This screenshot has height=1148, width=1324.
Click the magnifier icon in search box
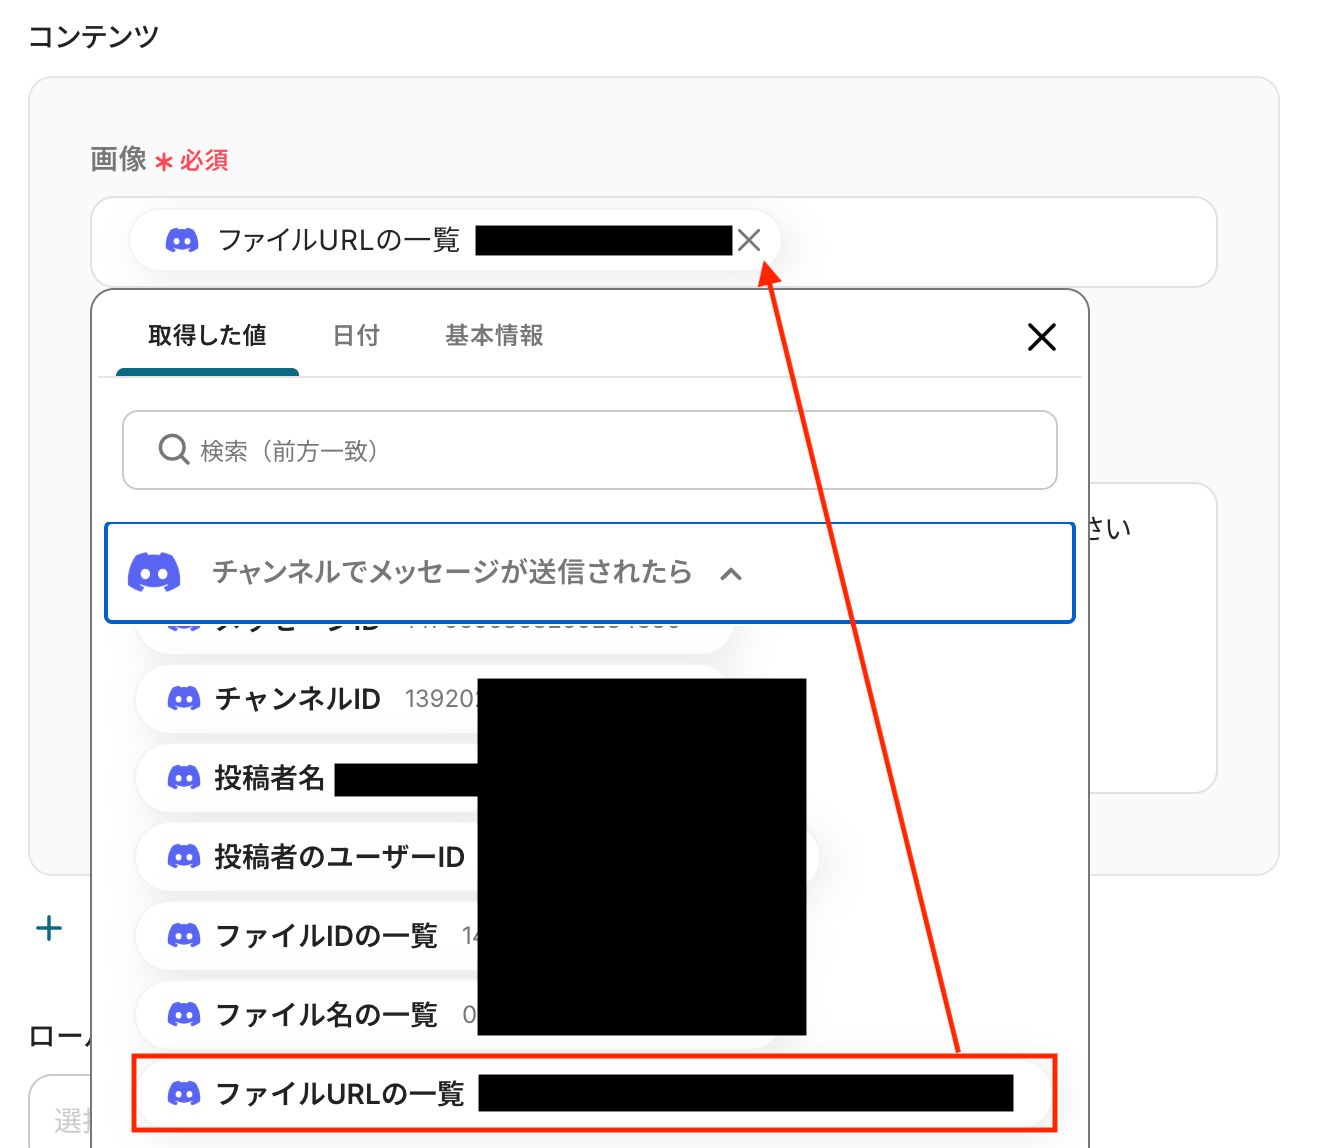[x=174, y=450]
